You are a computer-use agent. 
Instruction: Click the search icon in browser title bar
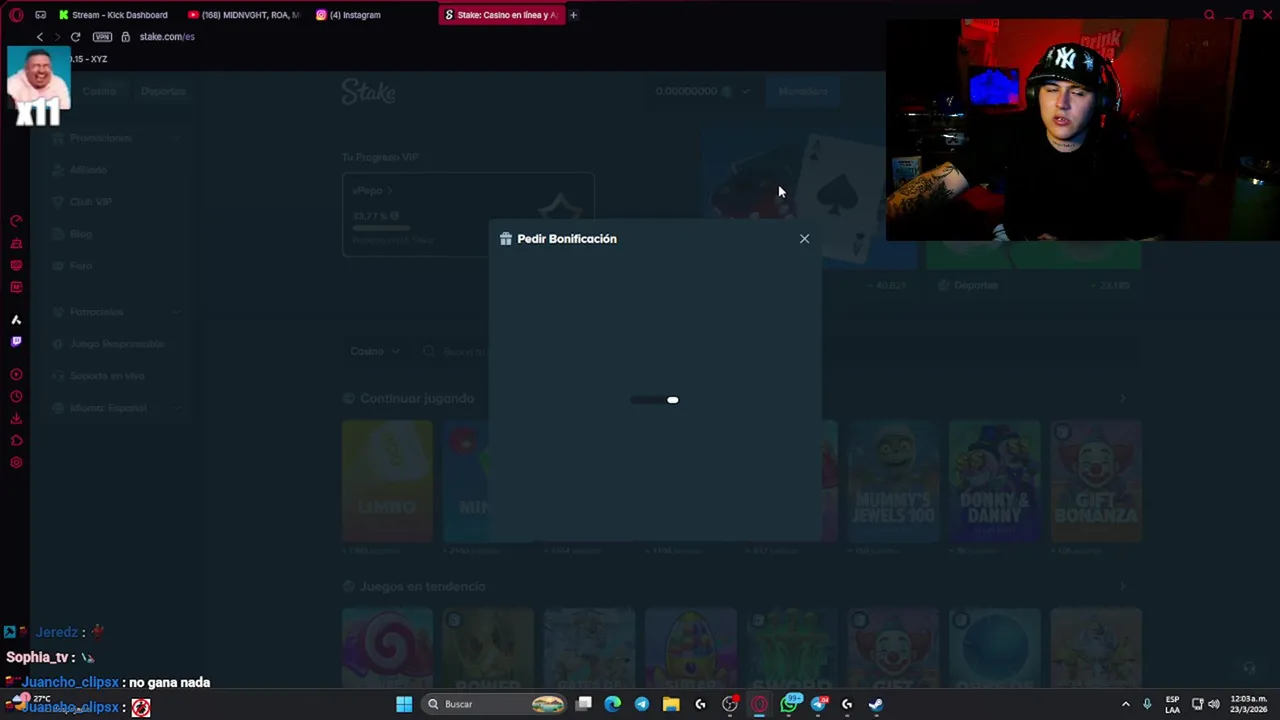[1209, 15]
